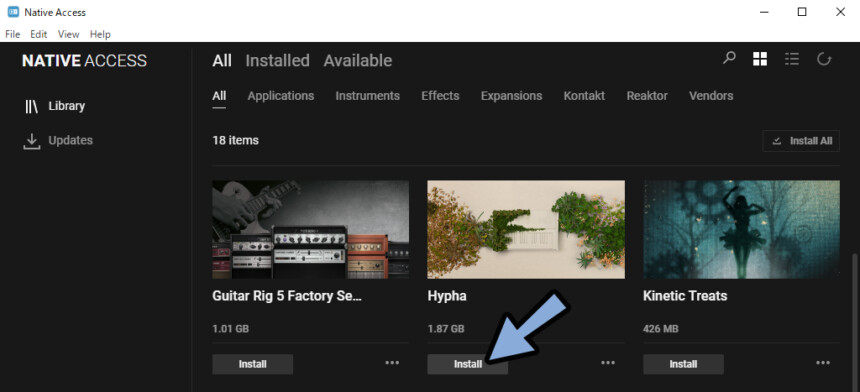
Task: Click the Guitar Rig 5 product thumbnail
Action: point(310,230)
